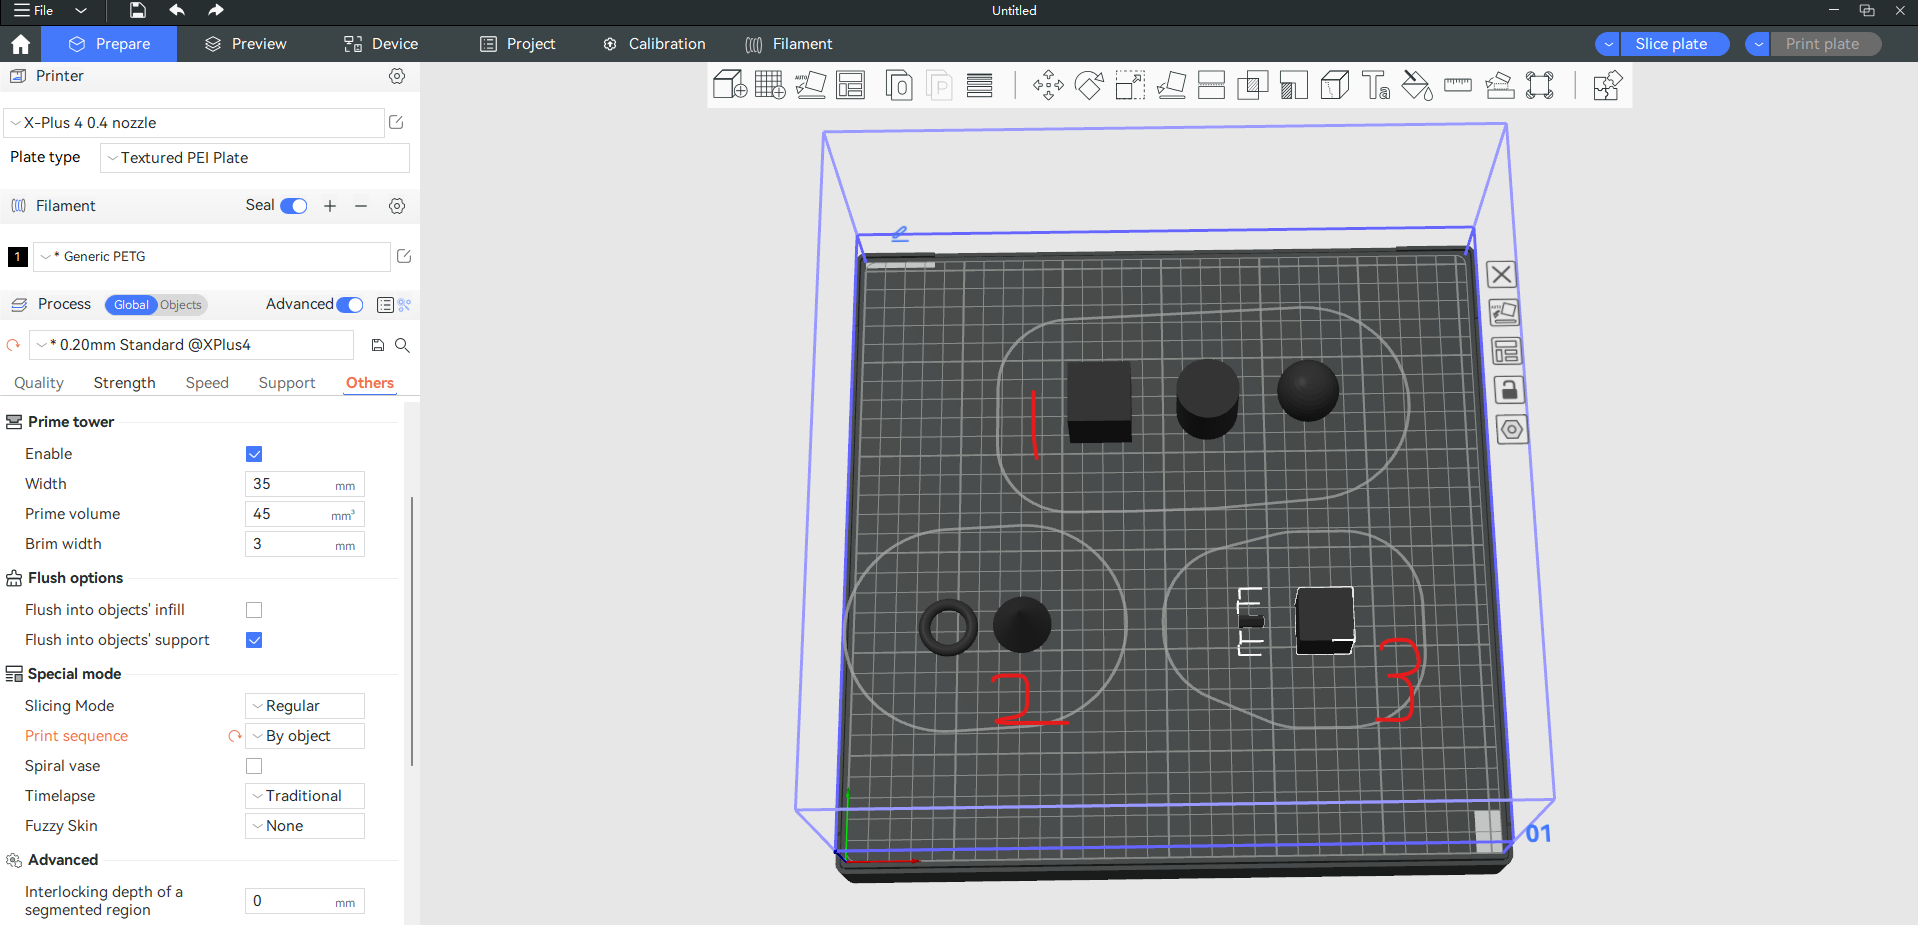Toggle the filament Seal switch
The image size is (1918, 925).
point(294,206)
